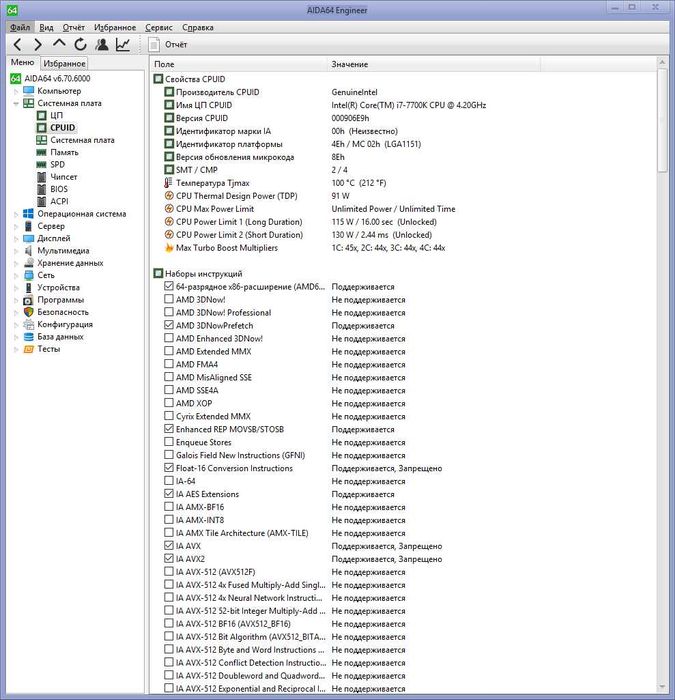The height and width of the screenshot is (700, 675).
Task: Click the Хранение данных drive icon
Action: click(29, 263)
